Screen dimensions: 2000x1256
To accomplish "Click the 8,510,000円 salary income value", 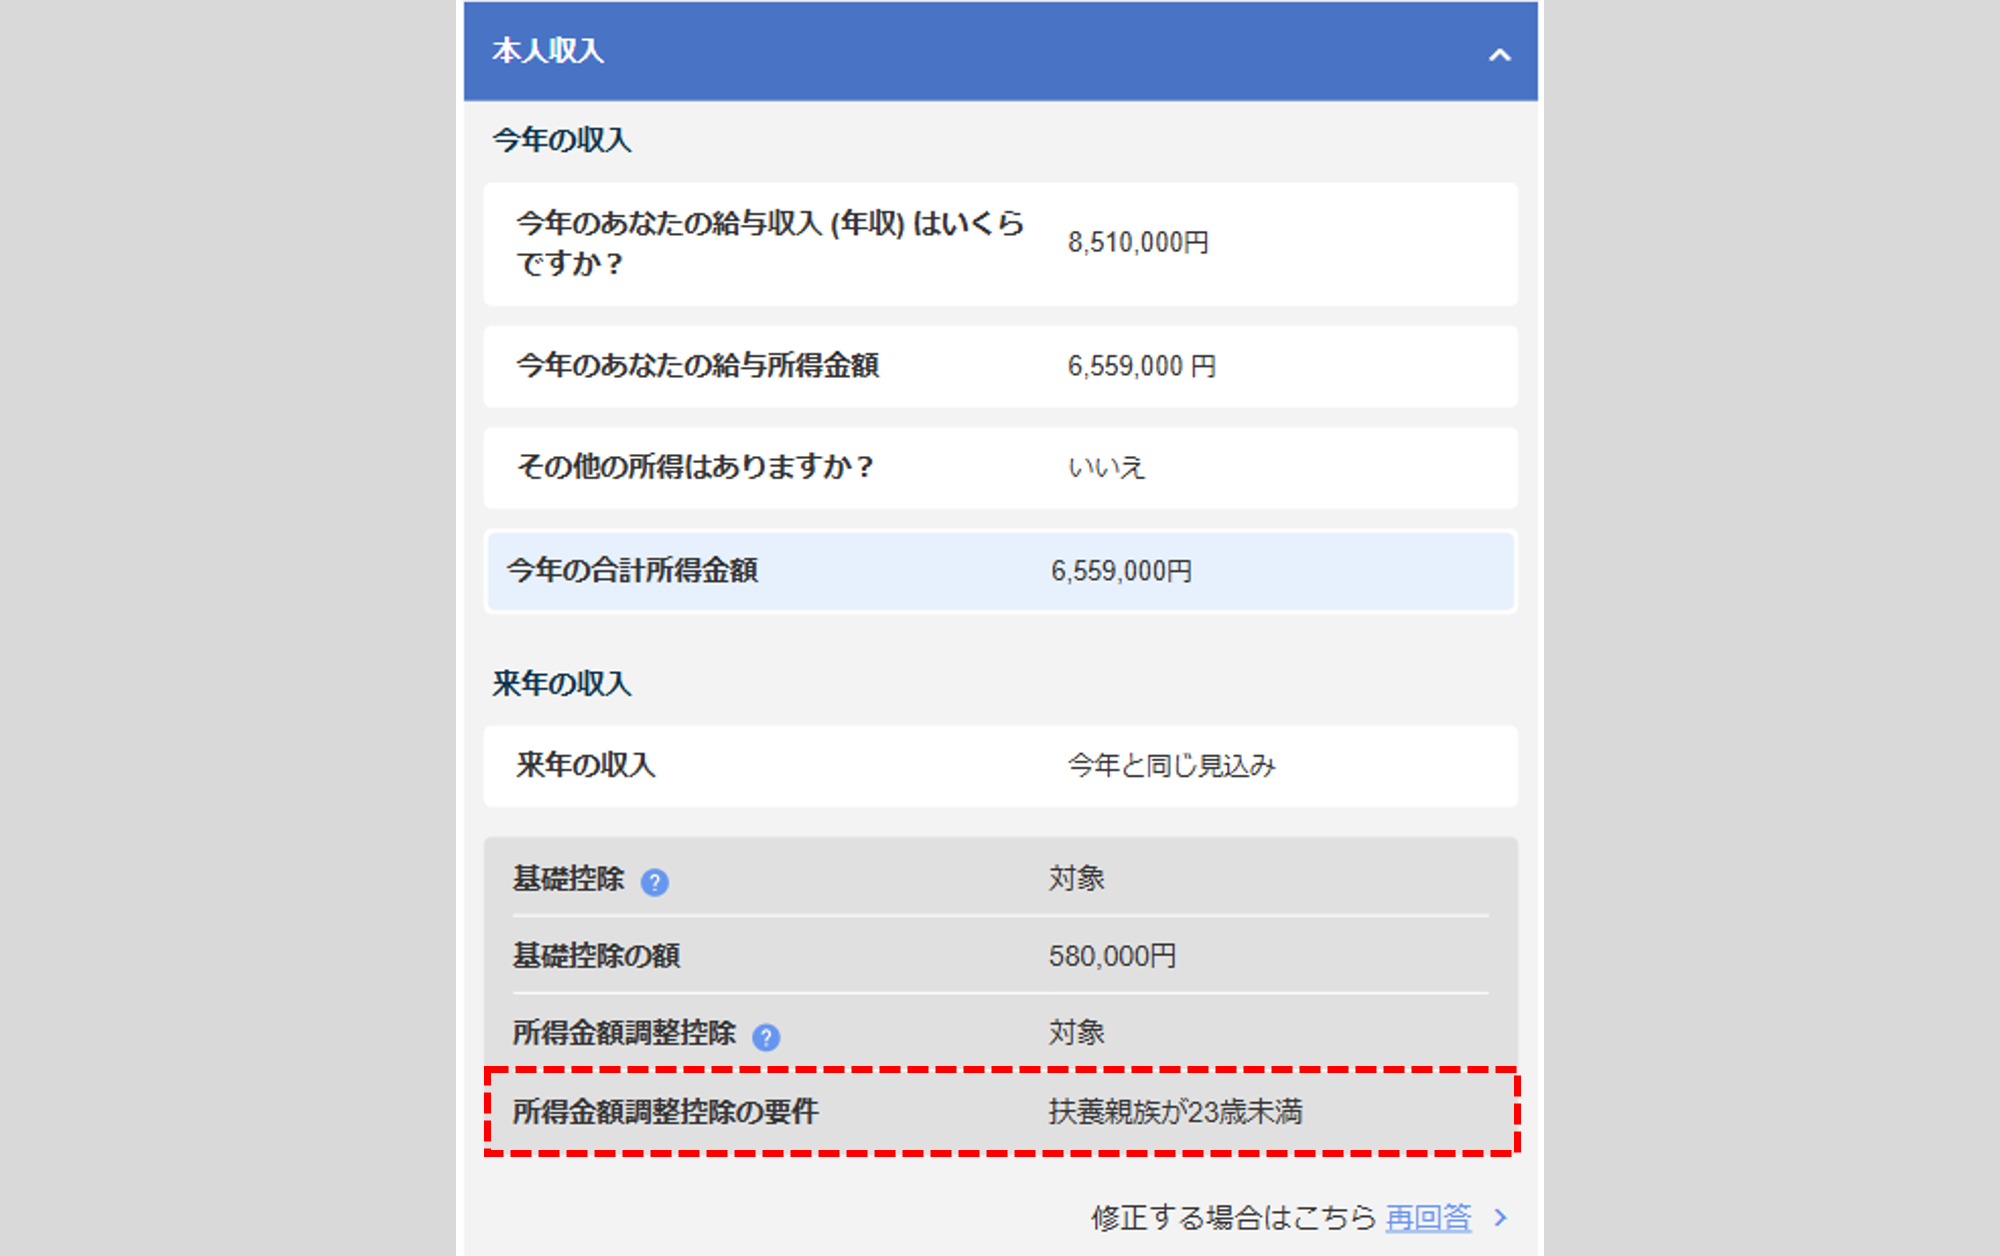I will 1138,243.
